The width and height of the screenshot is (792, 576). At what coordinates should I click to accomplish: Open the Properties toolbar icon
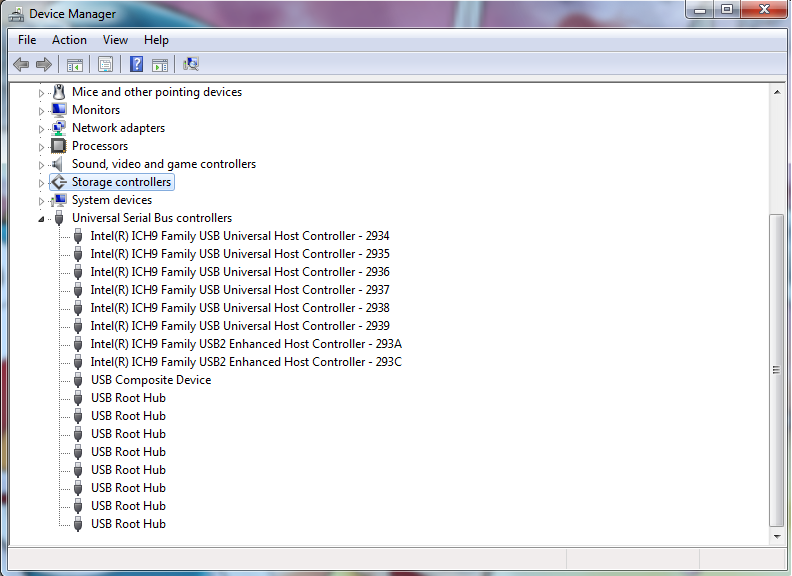pyautogui.click(x=106, y=65)
